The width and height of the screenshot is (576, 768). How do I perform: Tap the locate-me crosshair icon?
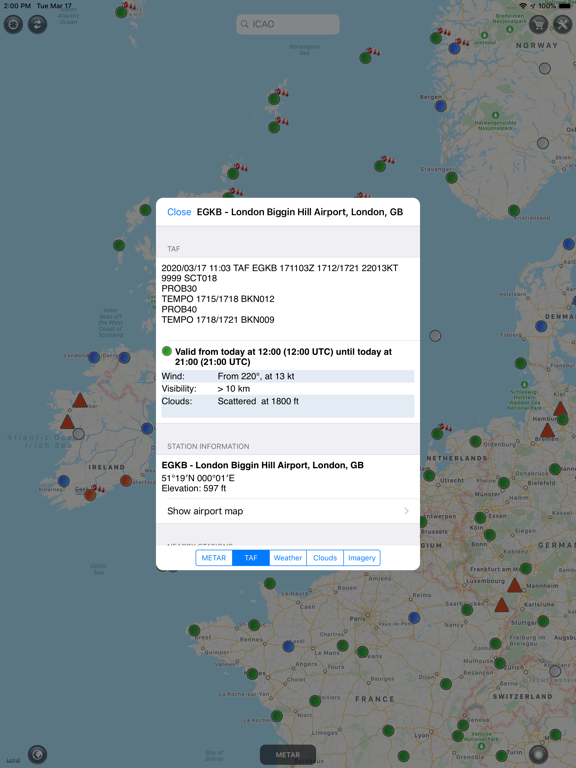[x=13, y=24]
